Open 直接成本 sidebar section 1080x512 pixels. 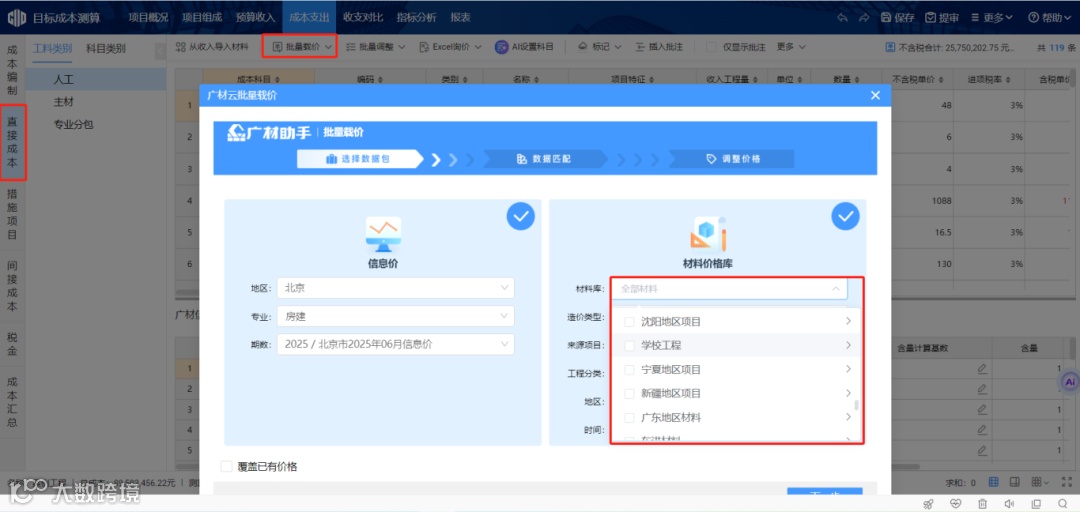[x=12, y=142]
